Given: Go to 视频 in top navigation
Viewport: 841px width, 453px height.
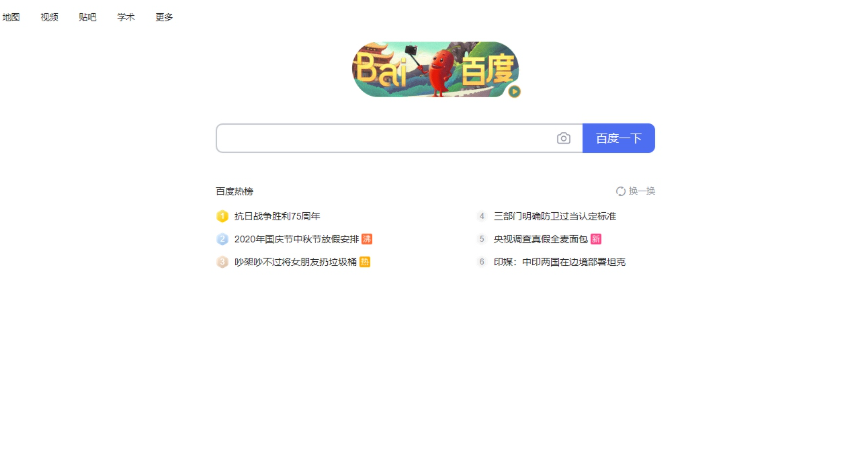Looking at the screenshot, I should (49, 17).
